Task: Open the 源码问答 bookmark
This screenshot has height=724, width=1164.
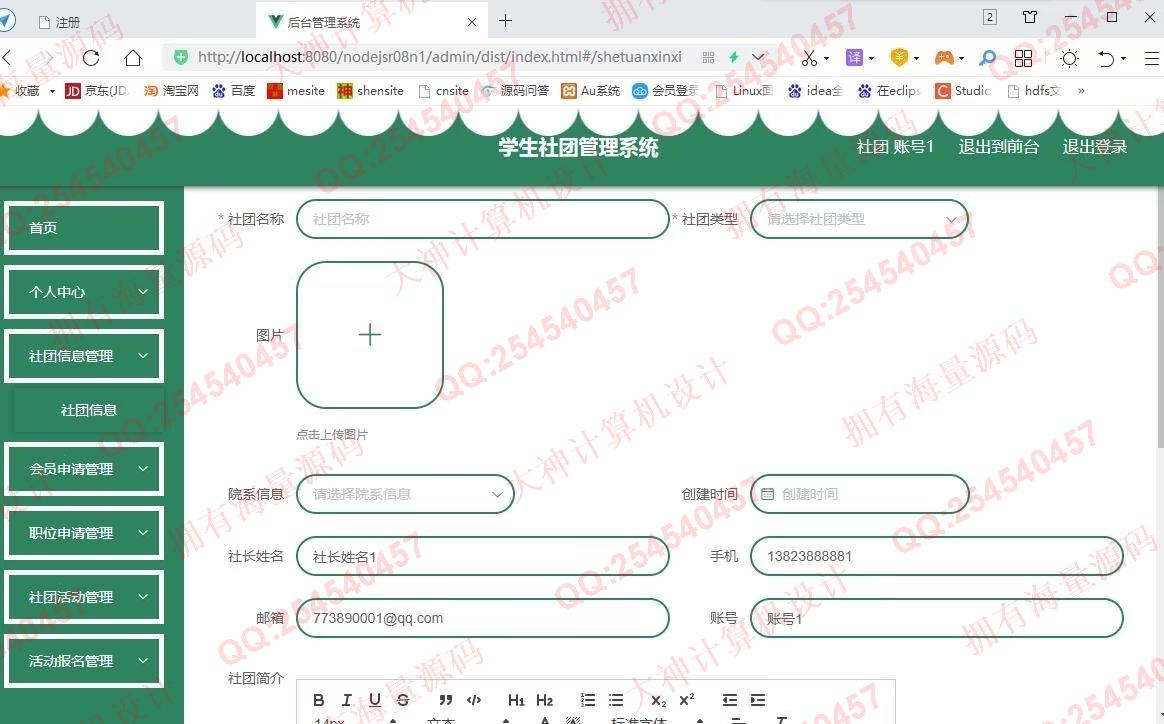Action: coord(515,91)
